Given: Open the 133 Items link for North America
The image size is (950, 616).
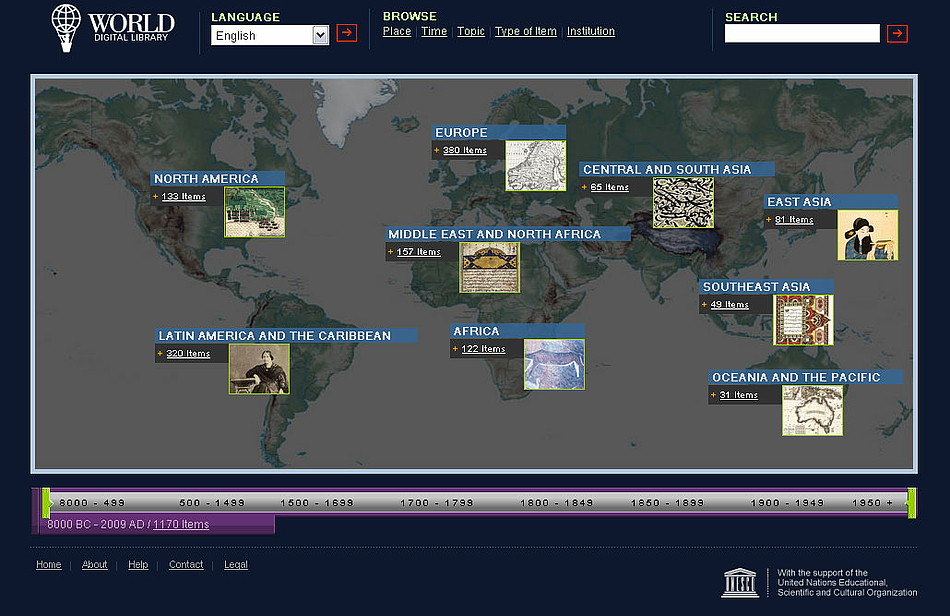Looking at the screenshot, I should pyautogui.click(x=184, y=196).
